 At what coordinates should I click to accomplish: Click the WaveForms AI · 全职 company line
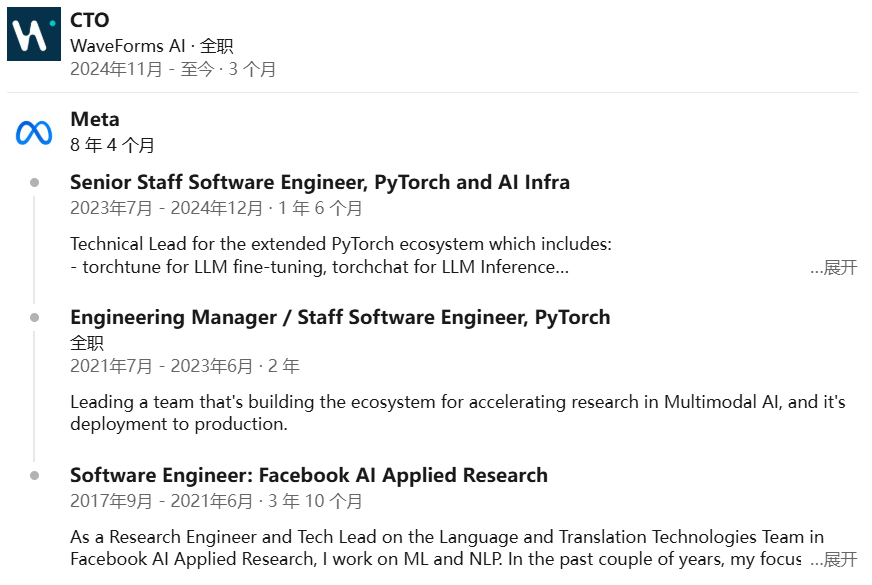[x=151, y=46]
